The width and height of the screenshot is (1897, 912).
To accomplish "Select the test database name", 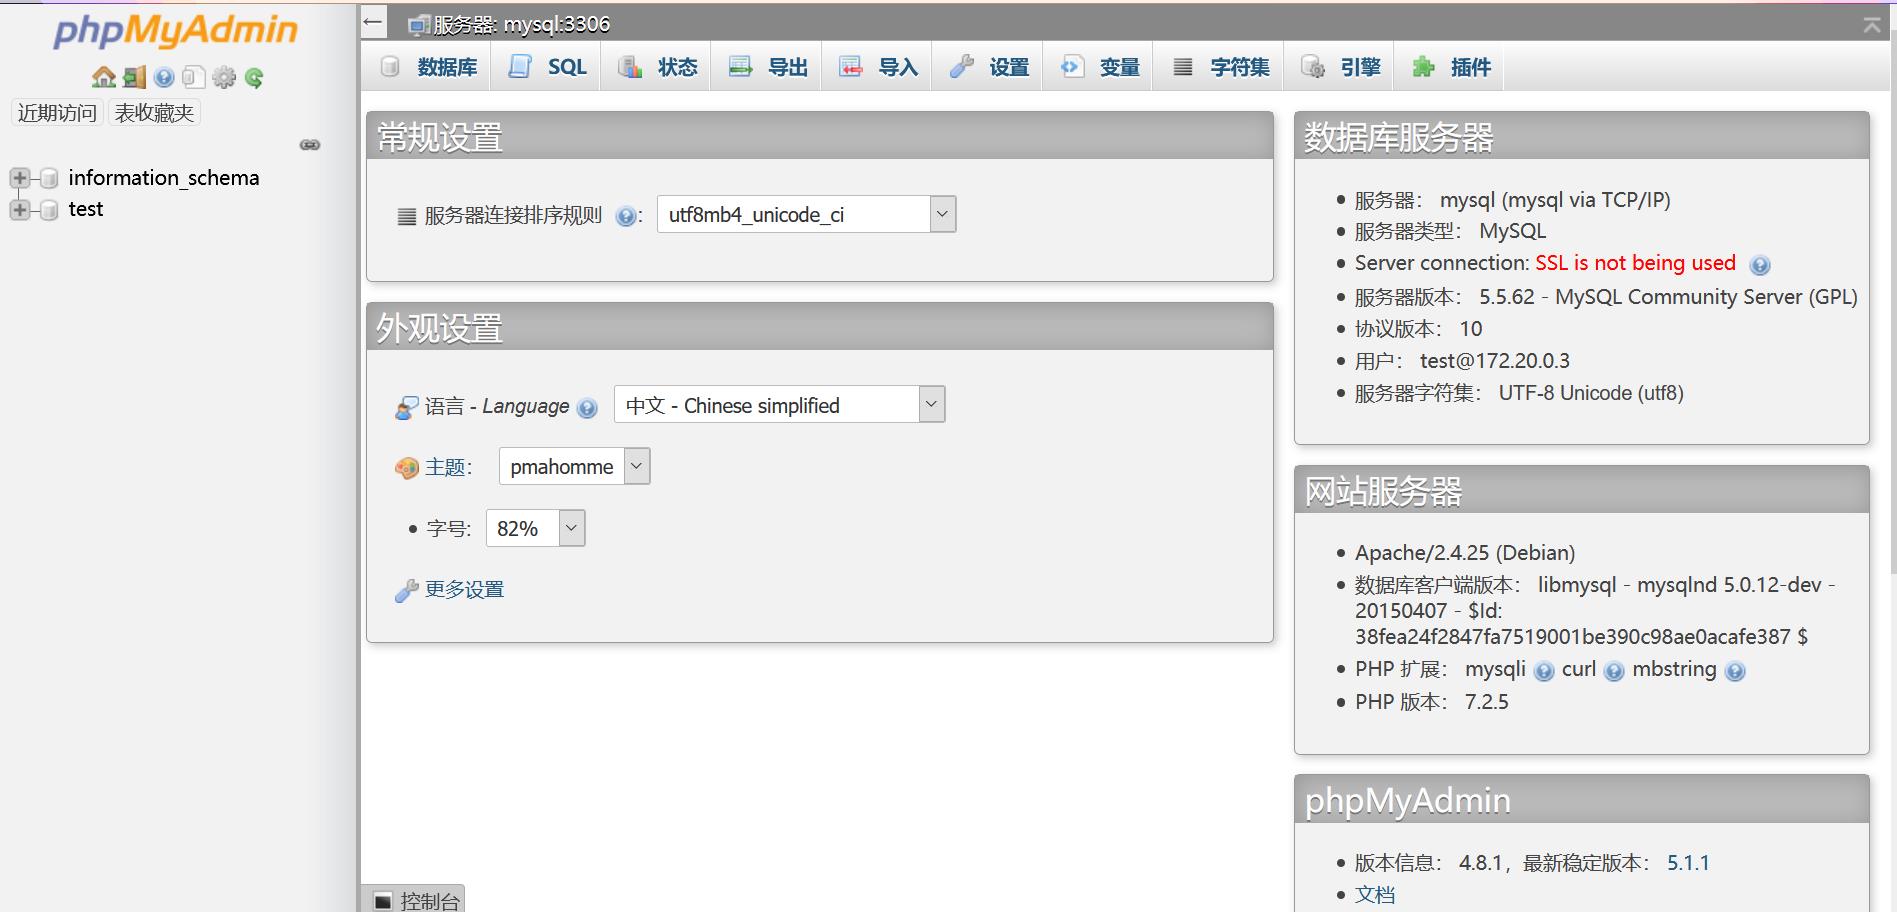I will coord(86,209).
